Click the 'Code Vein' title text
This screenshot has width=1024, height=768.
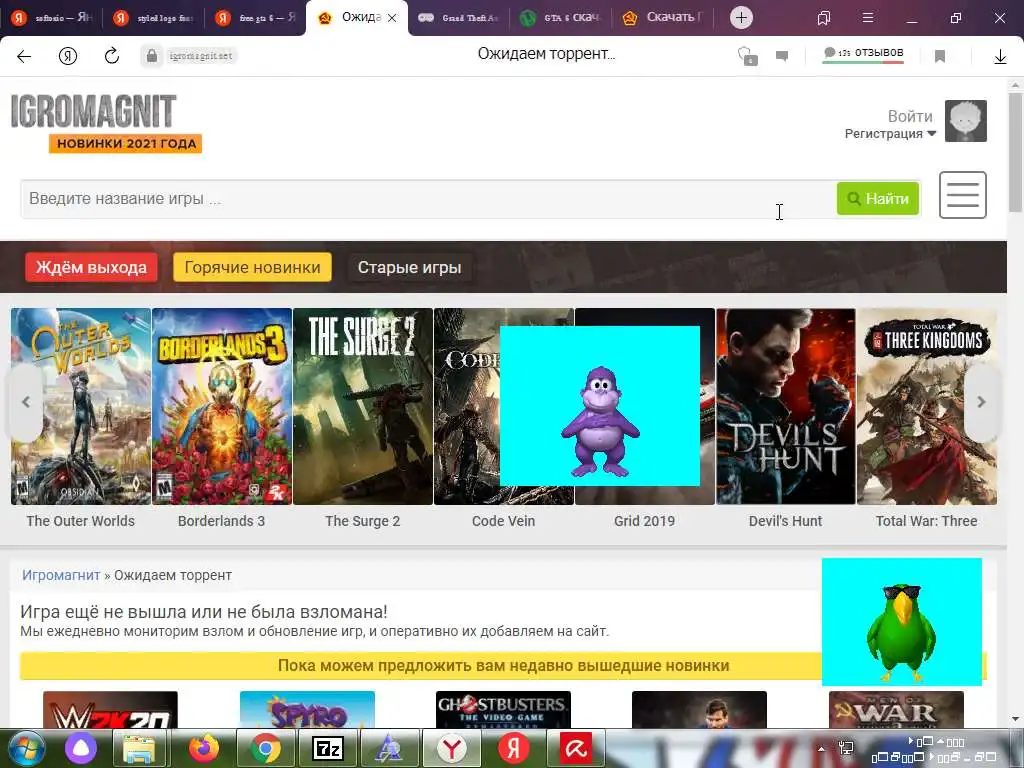pyautogui.click(x=504, y=521)
